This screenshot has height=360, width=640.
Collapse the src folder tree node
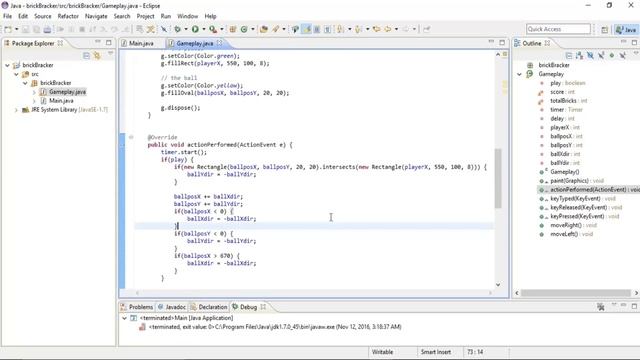[16, 74]
